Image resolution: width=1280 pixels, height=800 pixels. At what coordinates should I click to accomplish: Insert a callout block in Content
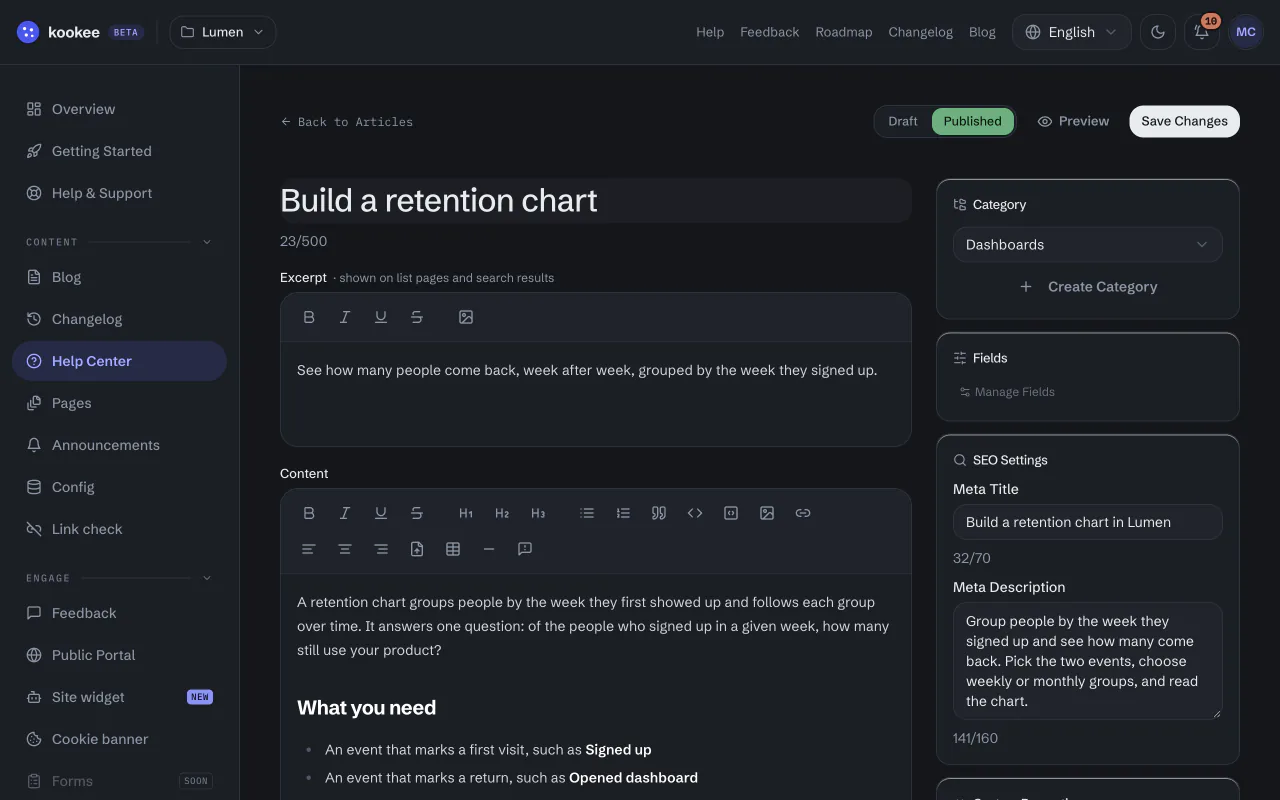(525, 549)
